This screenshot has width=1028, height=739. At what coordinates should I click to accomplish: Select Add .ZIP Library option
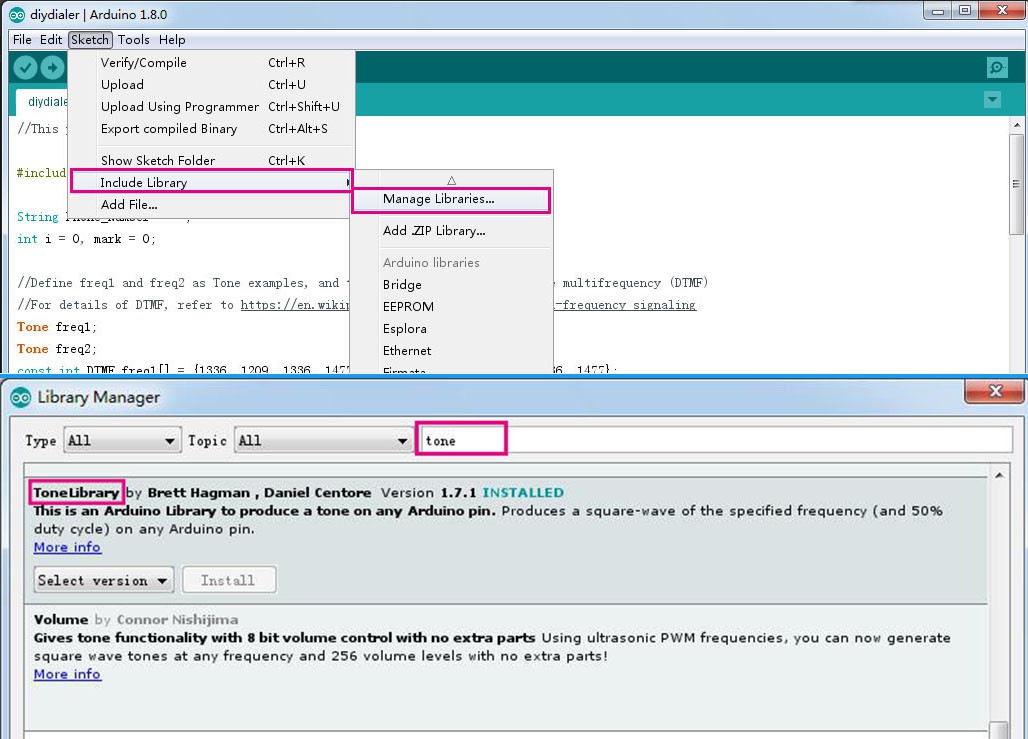click(x=434, y=231)
